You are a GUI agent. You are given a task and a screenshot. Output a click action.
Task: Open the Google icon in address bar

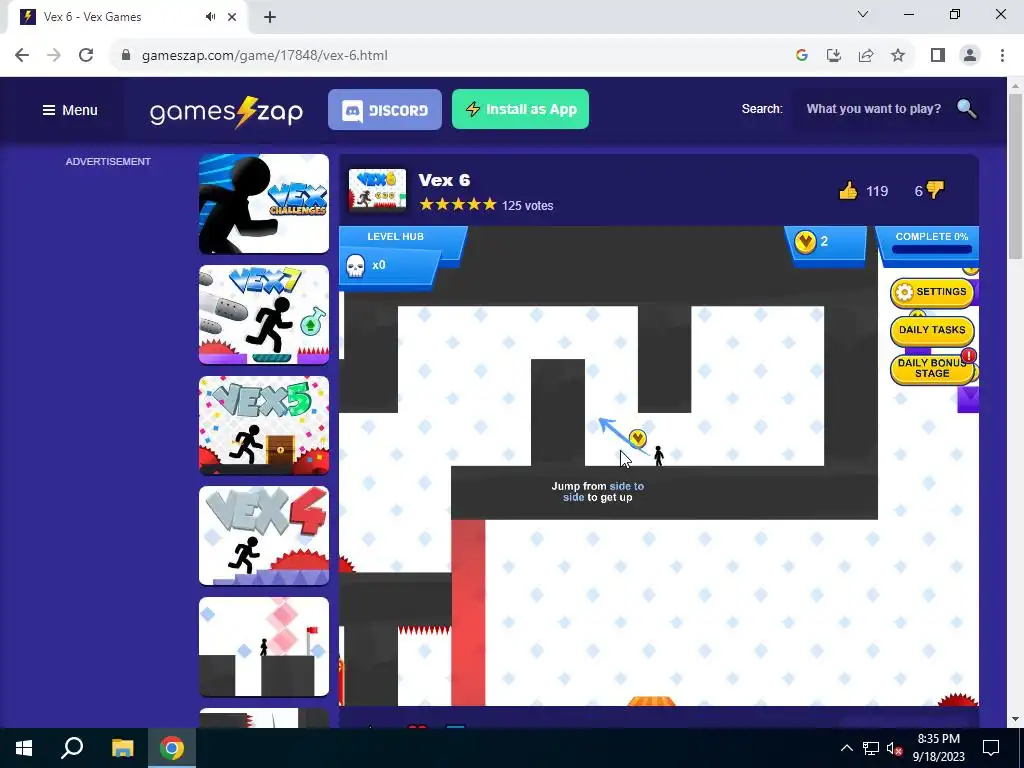[x=802, y=56]
